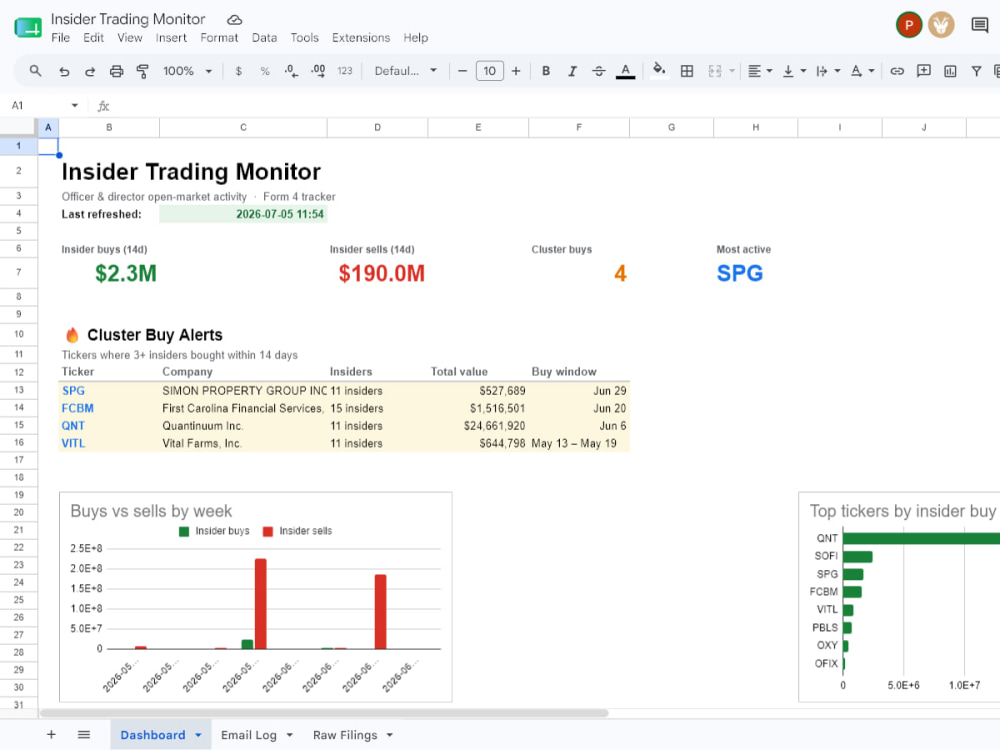Image resolution: width=1000 pixels, height=750 pixels.
Task: Toggle bold formatting
Action: (x=546, y=71)
